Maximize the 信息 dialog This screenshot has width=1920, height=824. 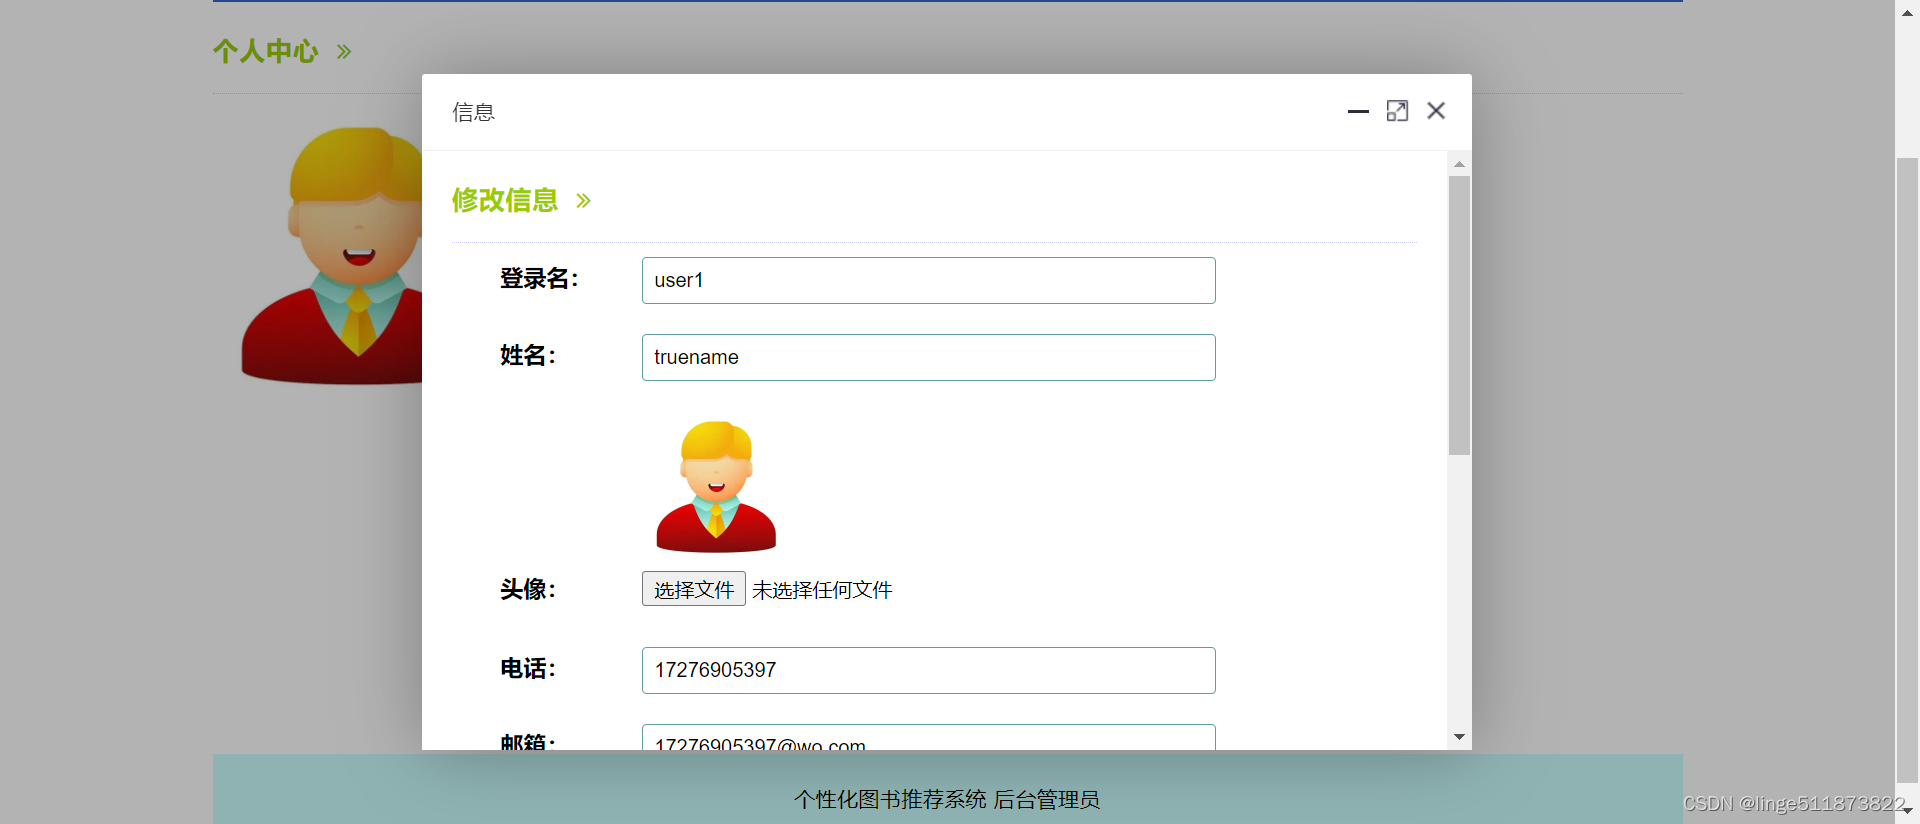pyautogui.click(x=1397, y=111)
